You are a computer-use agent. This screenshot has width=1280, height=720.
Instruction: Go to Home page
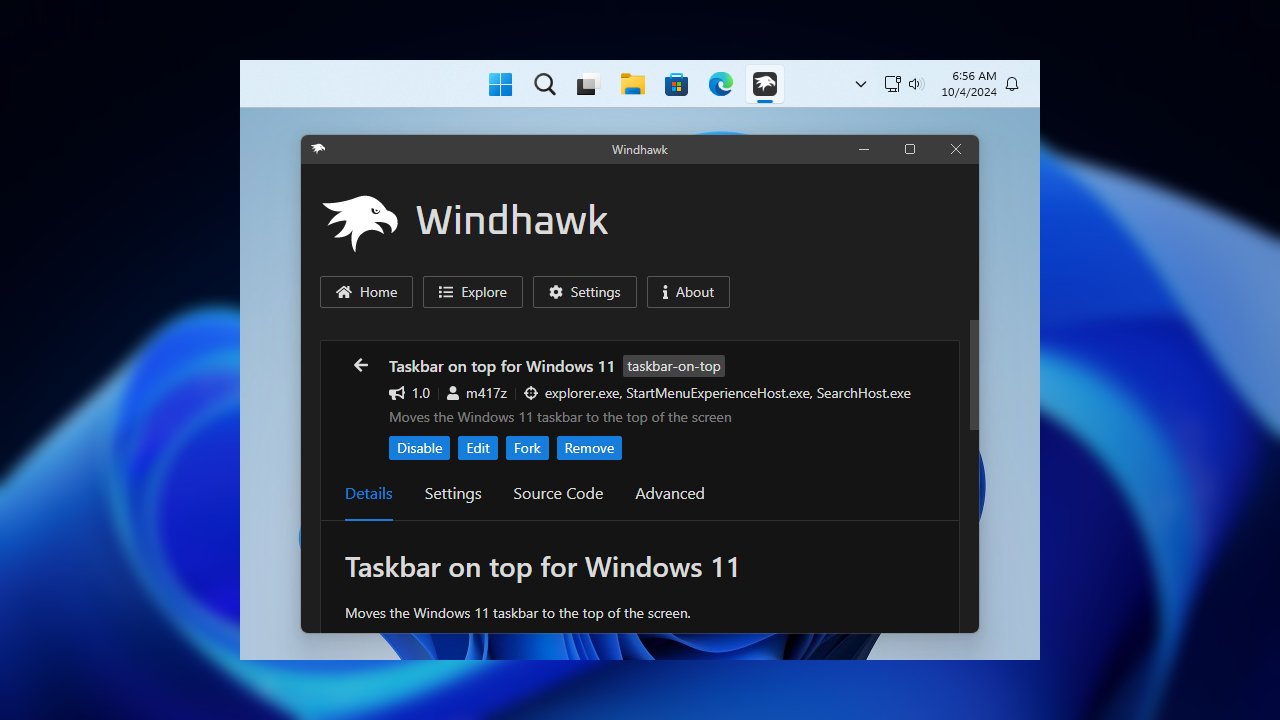click(x=366, y=292)
